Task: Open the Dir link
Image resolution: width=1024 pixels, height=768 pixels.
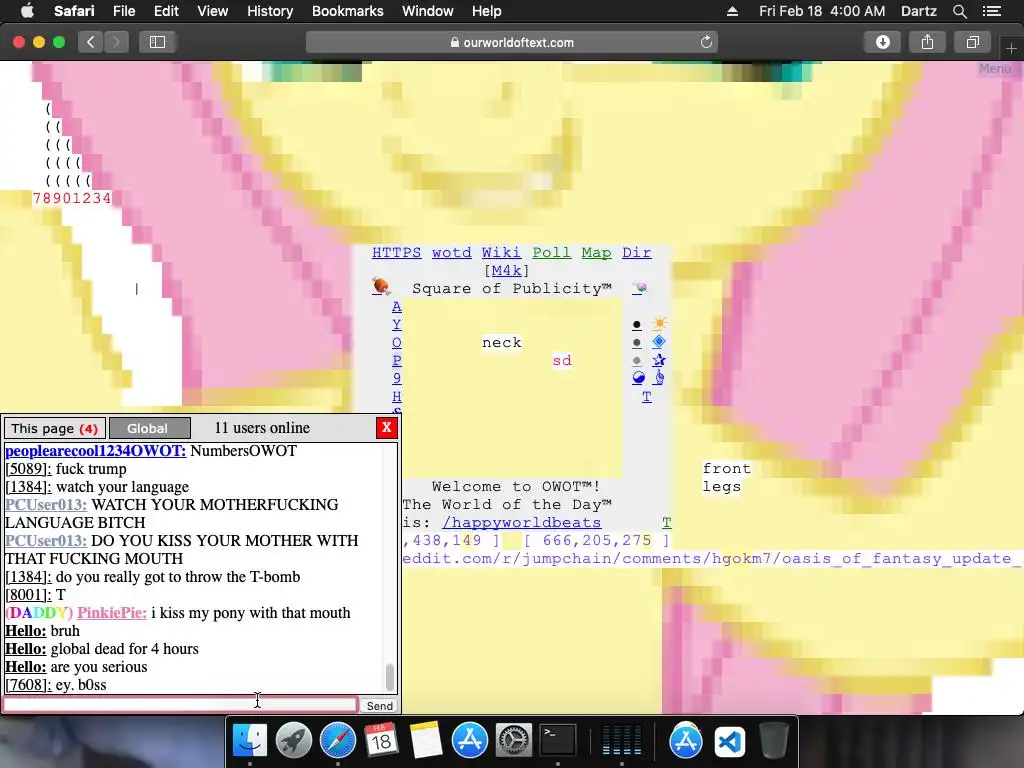Action: 636,253
